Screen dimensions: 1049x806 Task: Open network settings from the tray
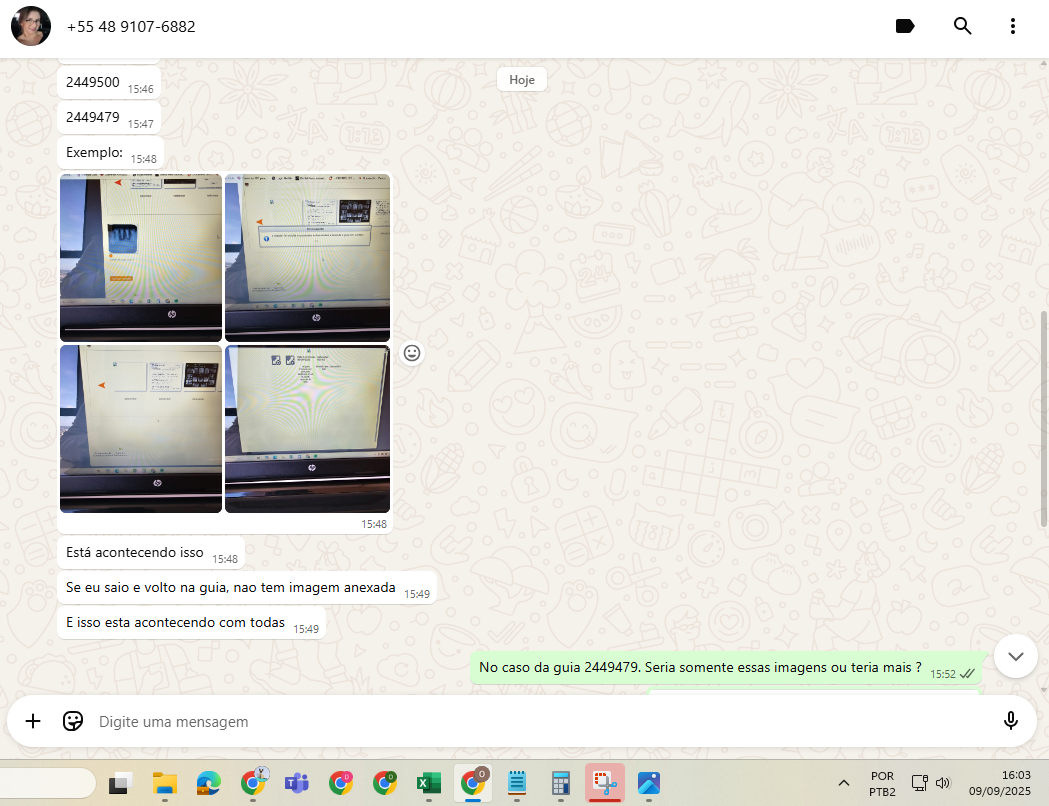pos(919,783)
